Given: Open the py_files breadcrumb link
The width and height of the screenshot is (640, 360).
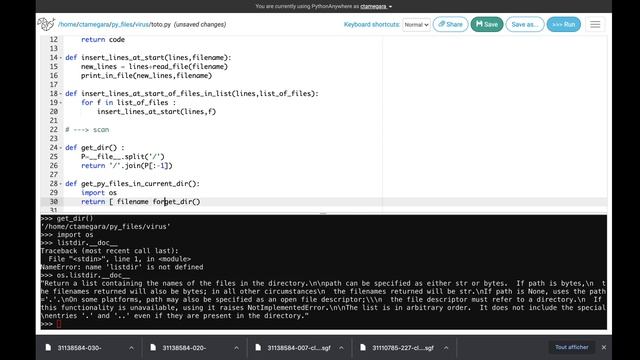Looking at the screenshot, I should [122, 24].
